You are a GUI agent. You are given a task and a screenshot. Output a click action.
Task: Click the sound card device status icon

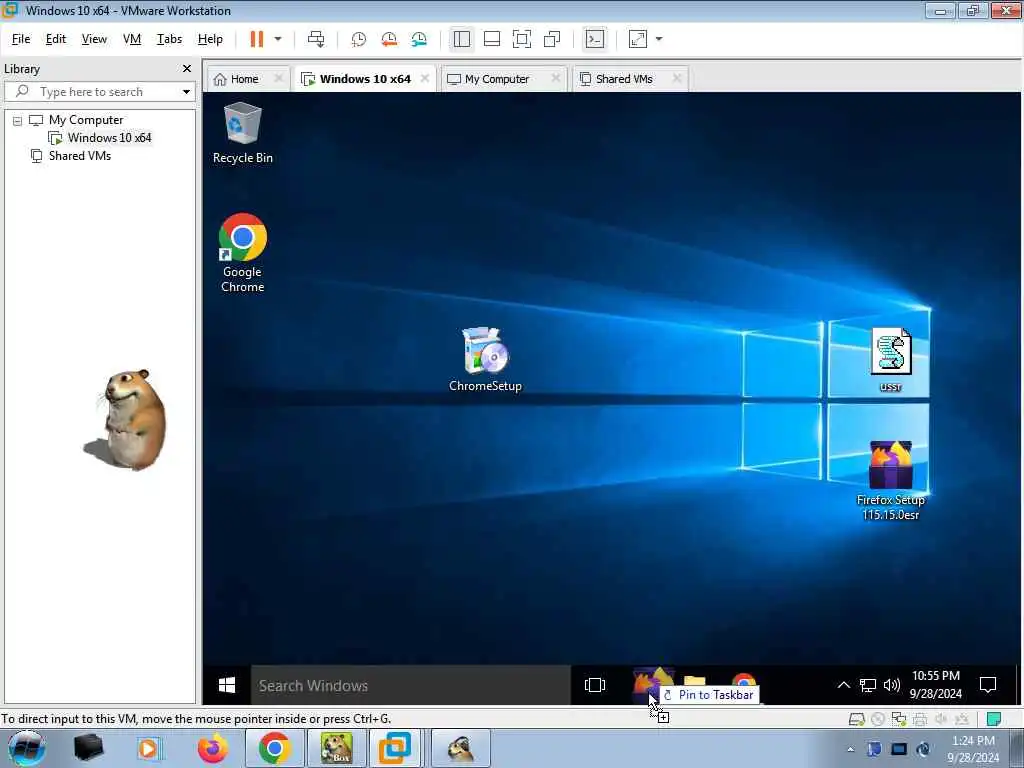tap(941, 720)
